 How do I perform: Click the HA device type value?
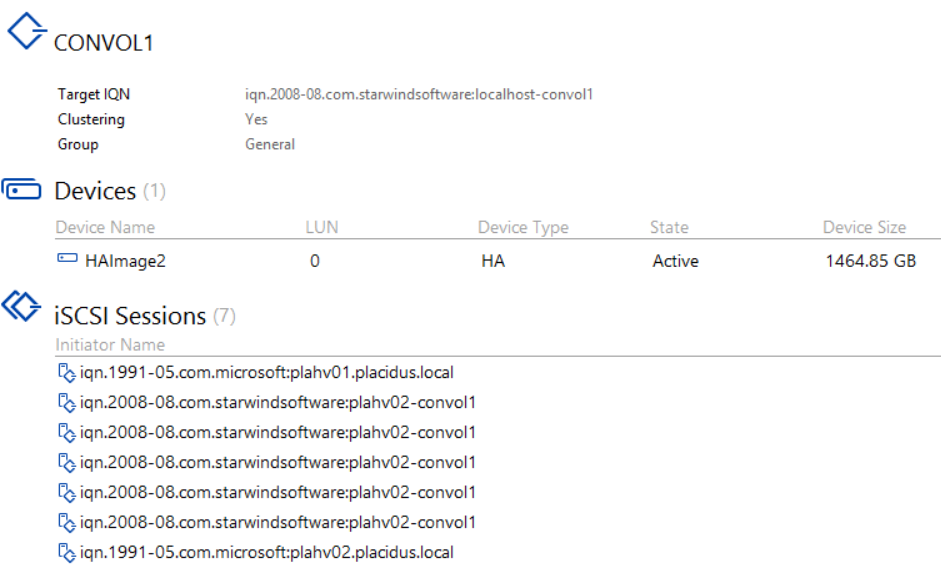tap(493, 261)
